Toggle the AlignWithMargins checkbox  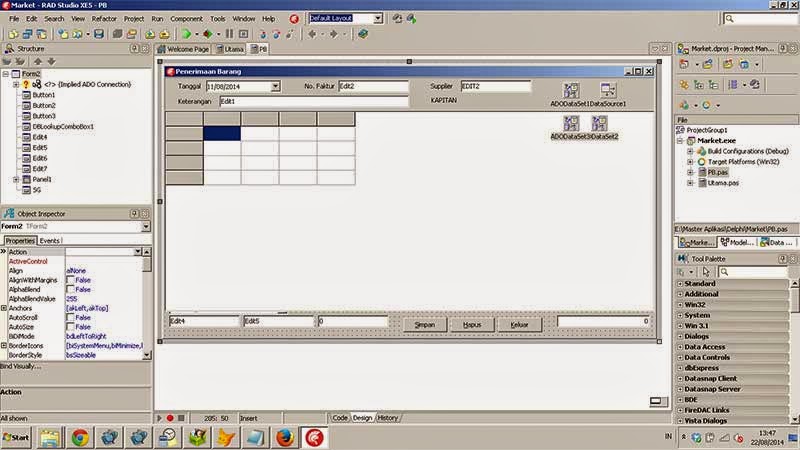point(70,280)
